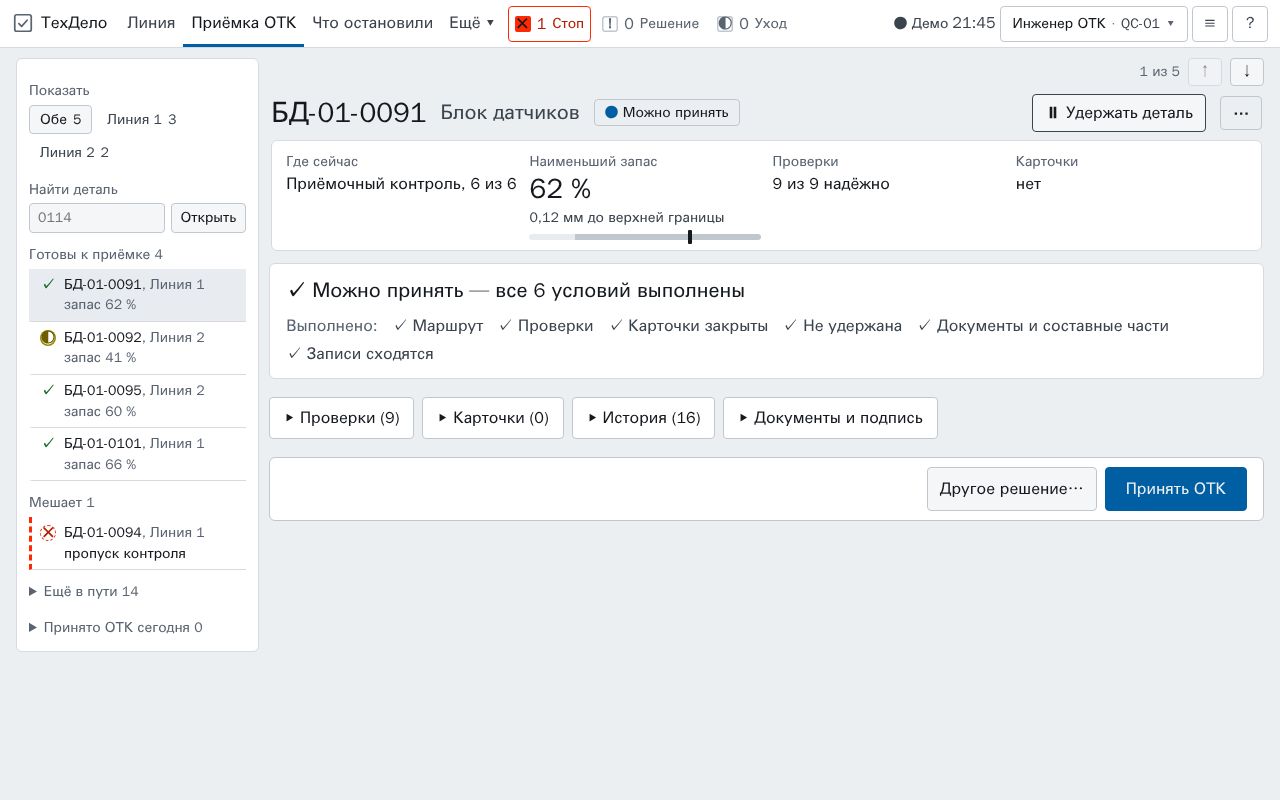Expand Ещё в пути 14 list
Image resolution: width=1280 pixels, height=800 pixels.
pyautogui.click(x=84, y=591)
